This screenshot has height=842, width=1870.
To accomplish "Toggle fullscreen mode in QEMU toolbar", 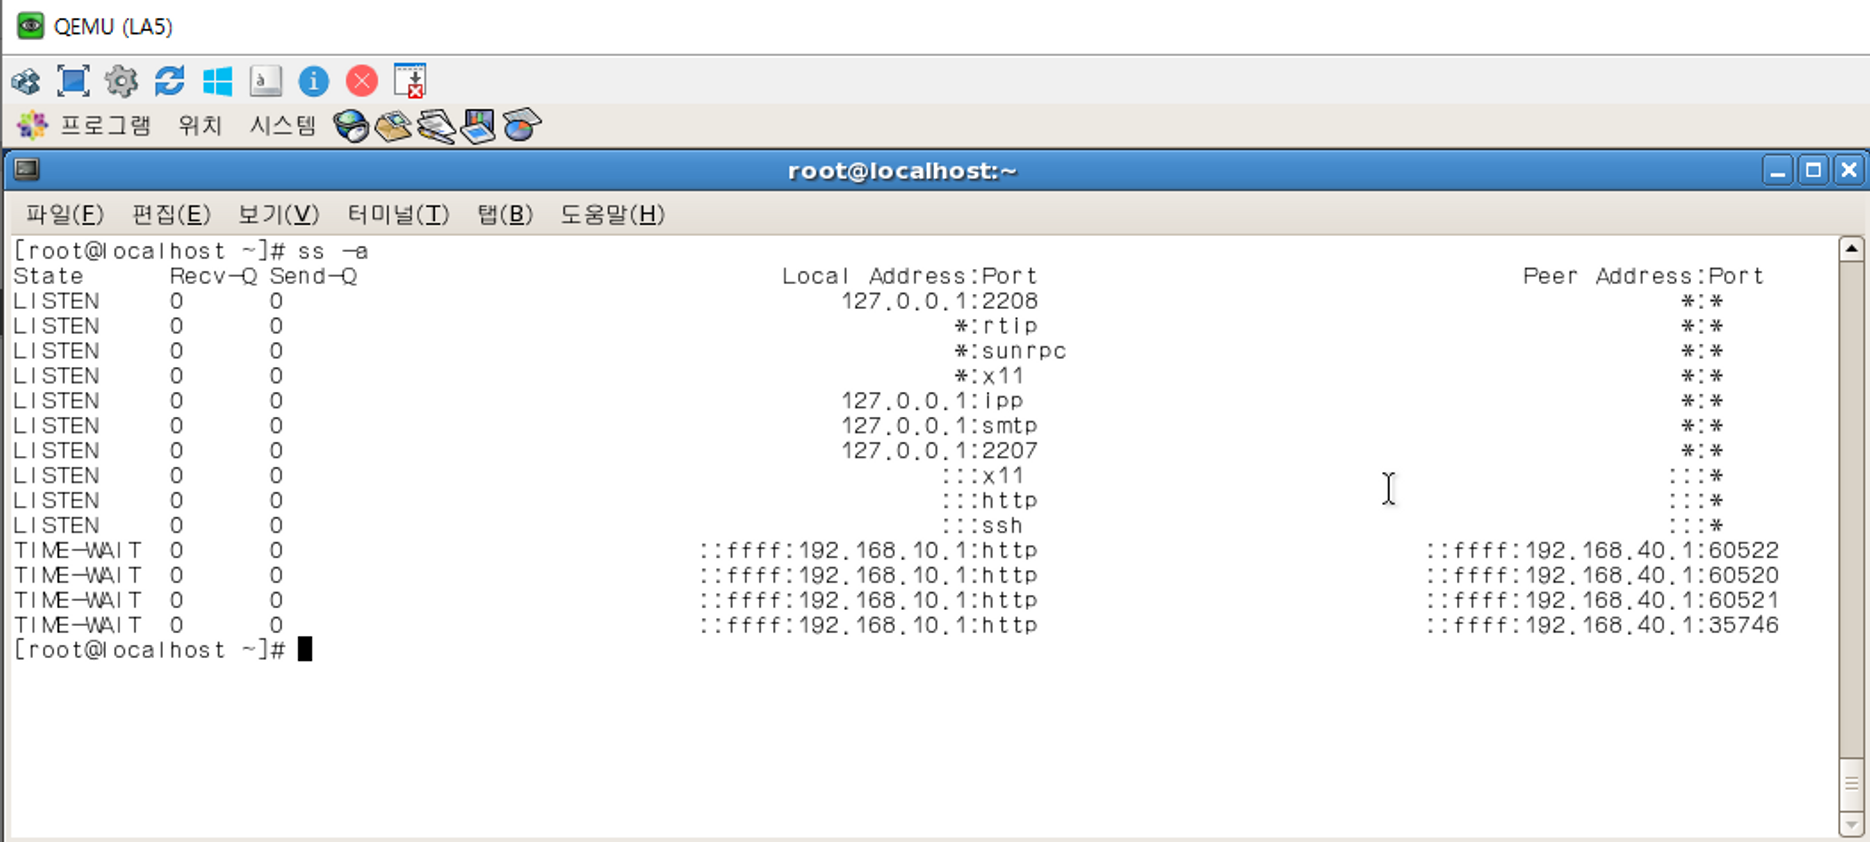I will point(73,81).
